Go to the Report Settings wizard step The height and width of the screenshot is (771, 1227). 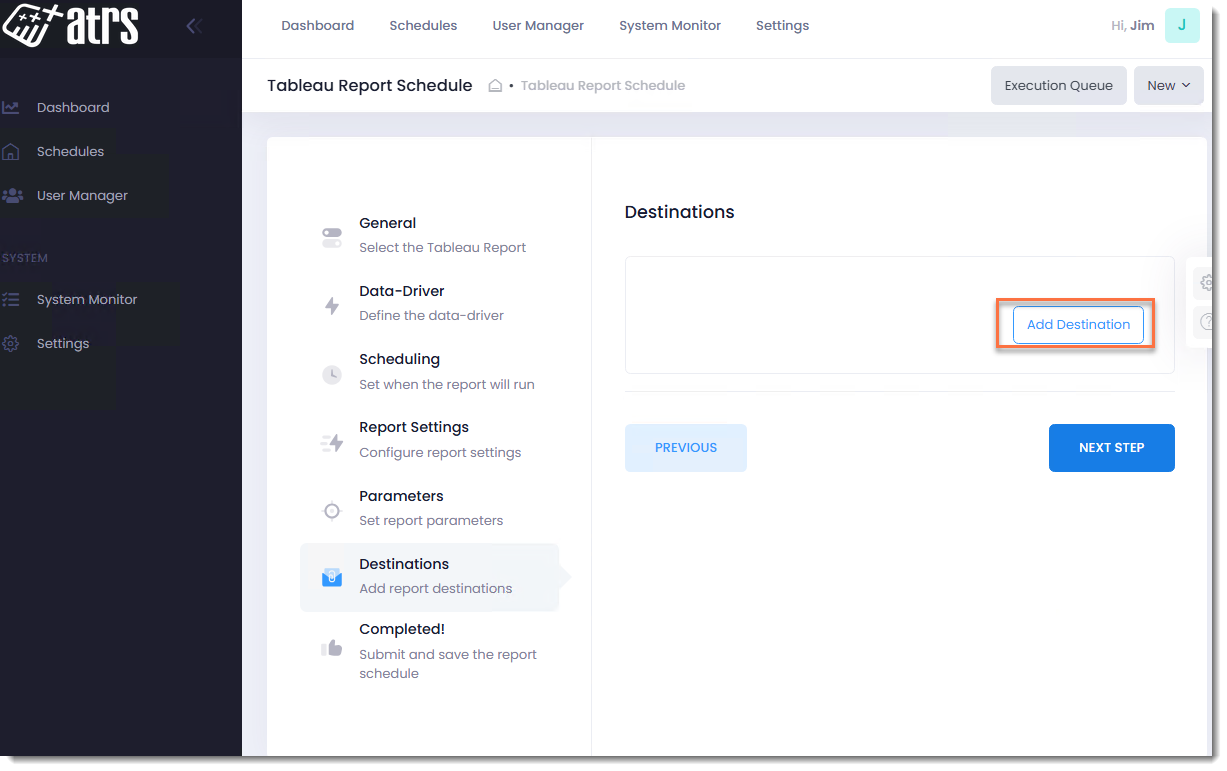coord(429,439)
